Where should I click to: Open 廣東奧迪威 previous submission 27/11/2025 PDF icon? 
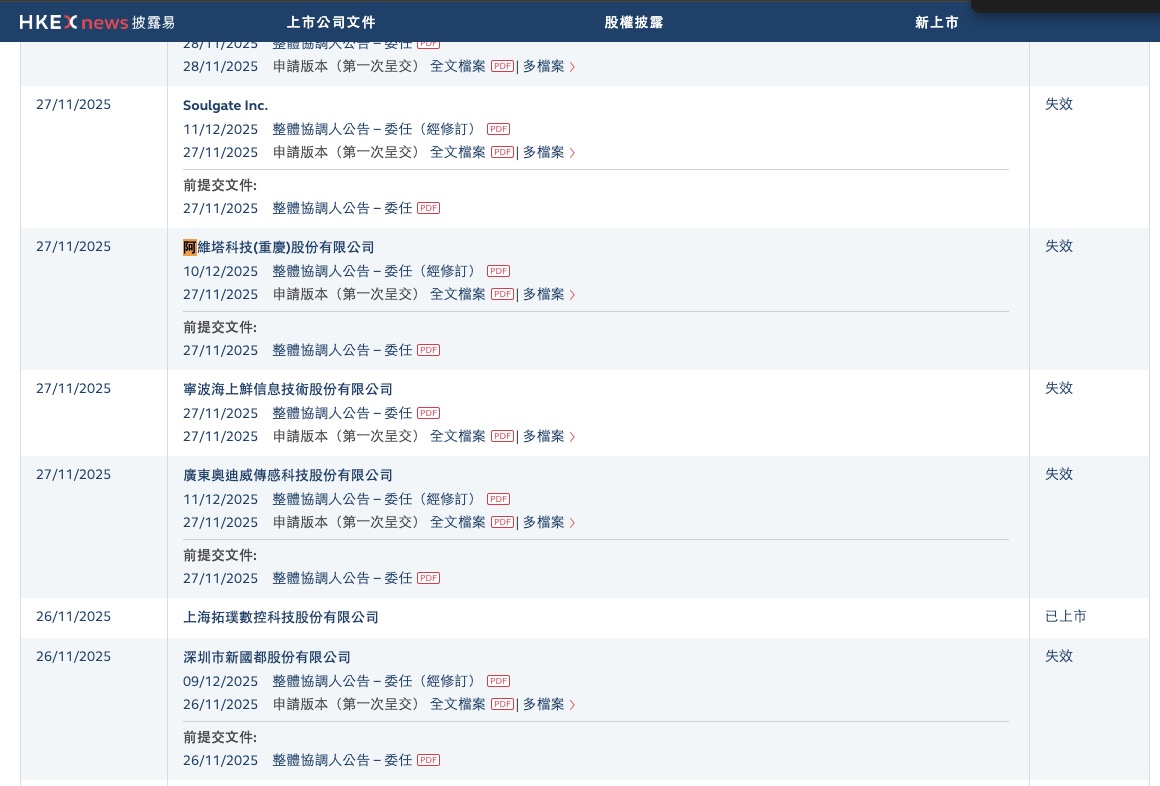pos(428,578)
